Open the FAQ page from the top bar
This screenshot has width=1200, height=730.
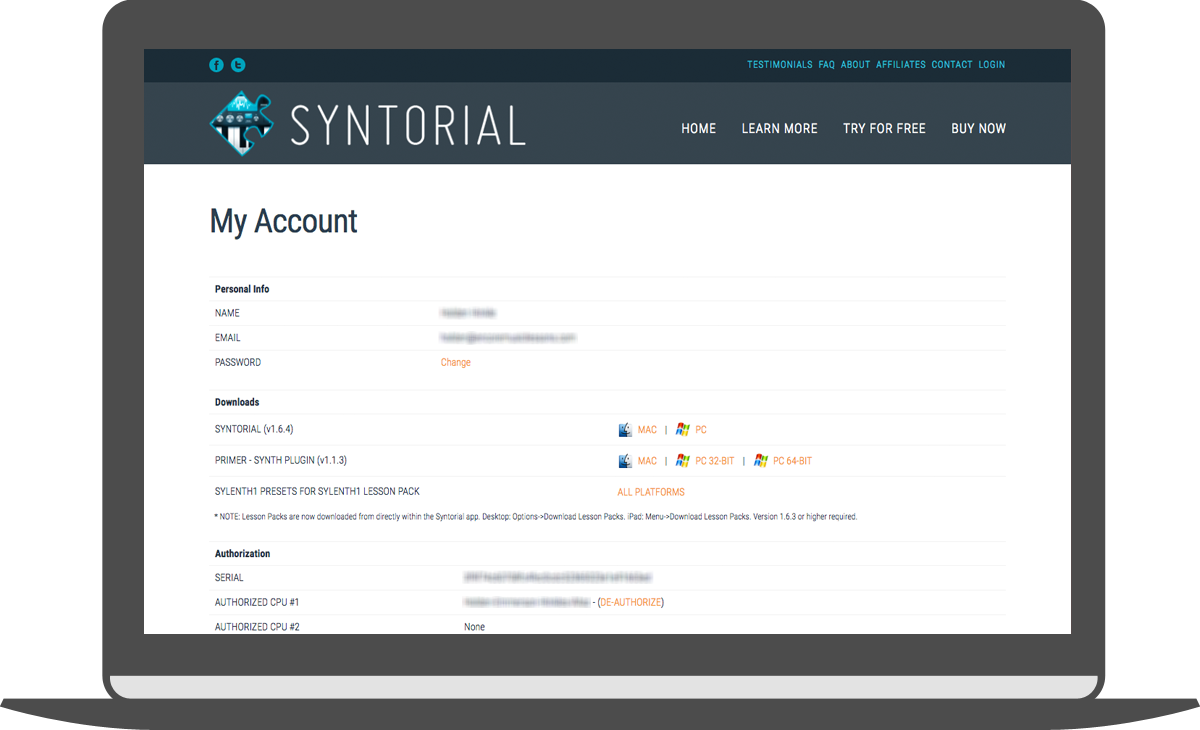[826, 64]
